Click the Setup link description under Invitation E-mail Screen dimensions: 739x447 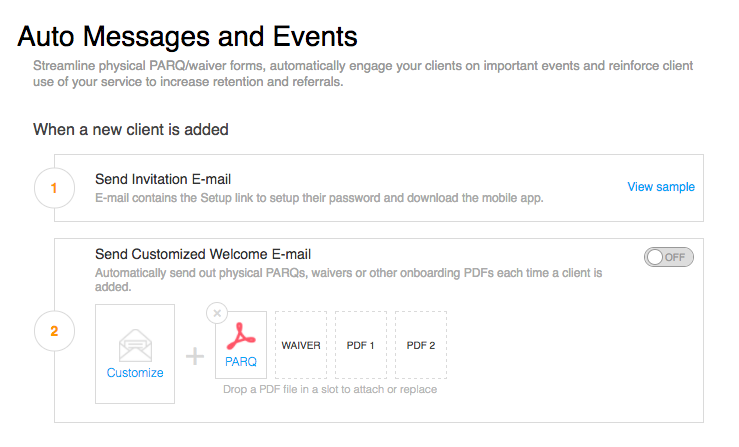pos(319,198)
